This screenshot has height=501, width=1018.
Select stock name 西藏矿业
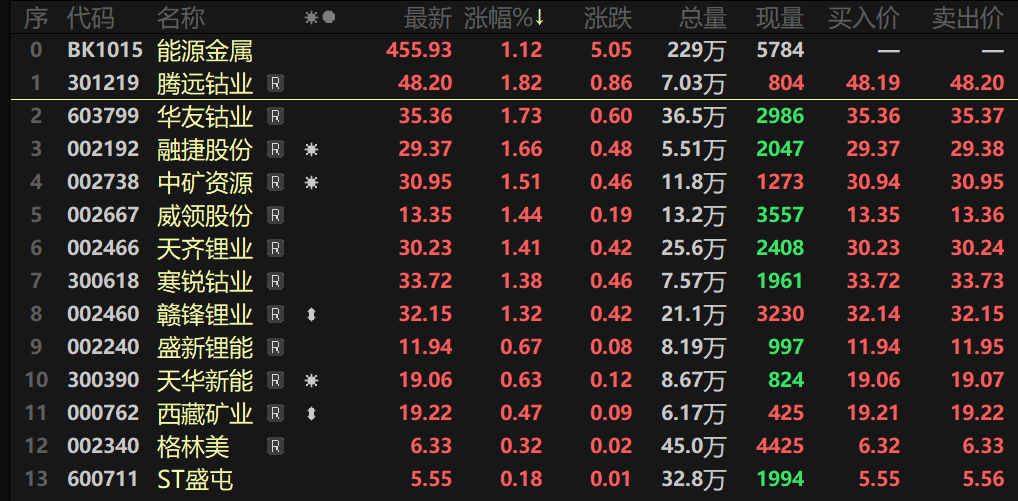pyautogui.click(x=205, y=413)
